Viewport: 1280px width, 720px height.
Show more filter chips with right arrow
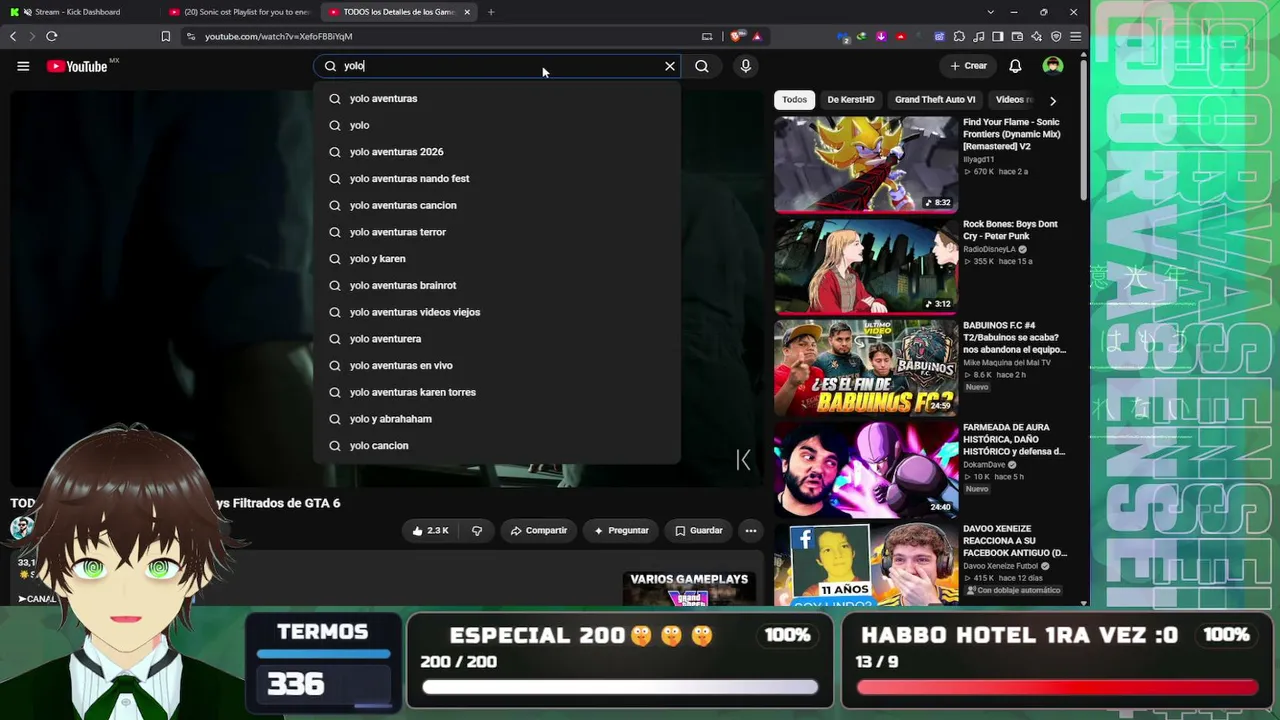pos(1052,100)
